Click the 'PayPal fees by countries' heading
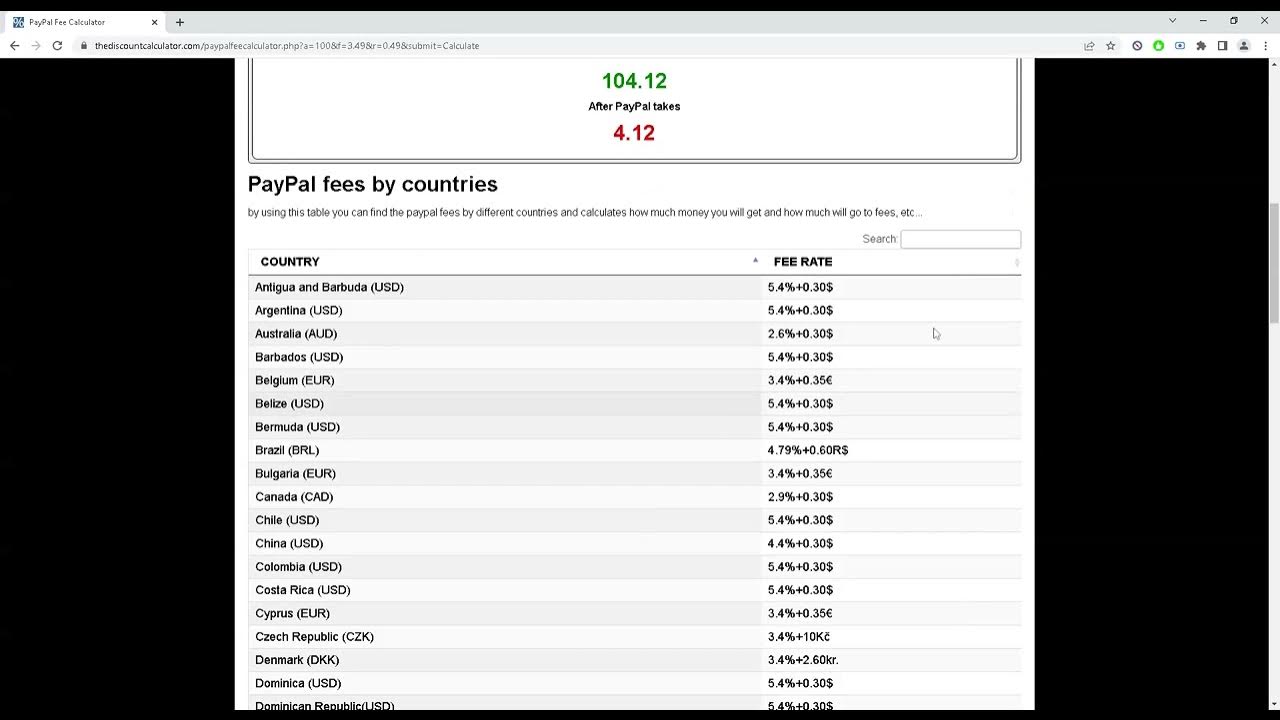Viewport: 1280px width, 720px height. (x=372, y=184)
